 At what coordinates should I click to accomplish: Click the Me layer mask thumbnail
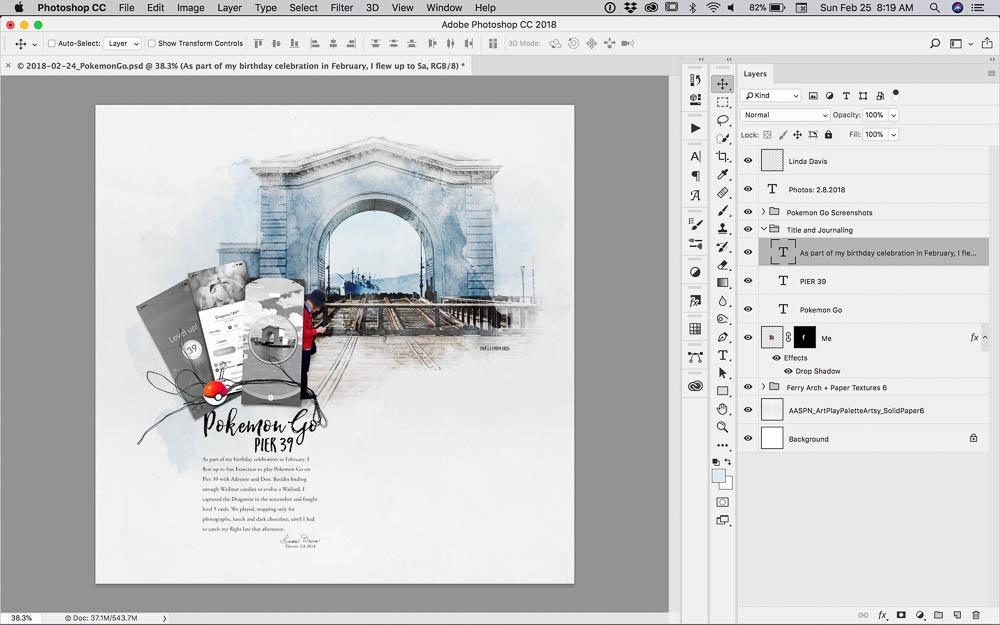(x=804, y=337)
